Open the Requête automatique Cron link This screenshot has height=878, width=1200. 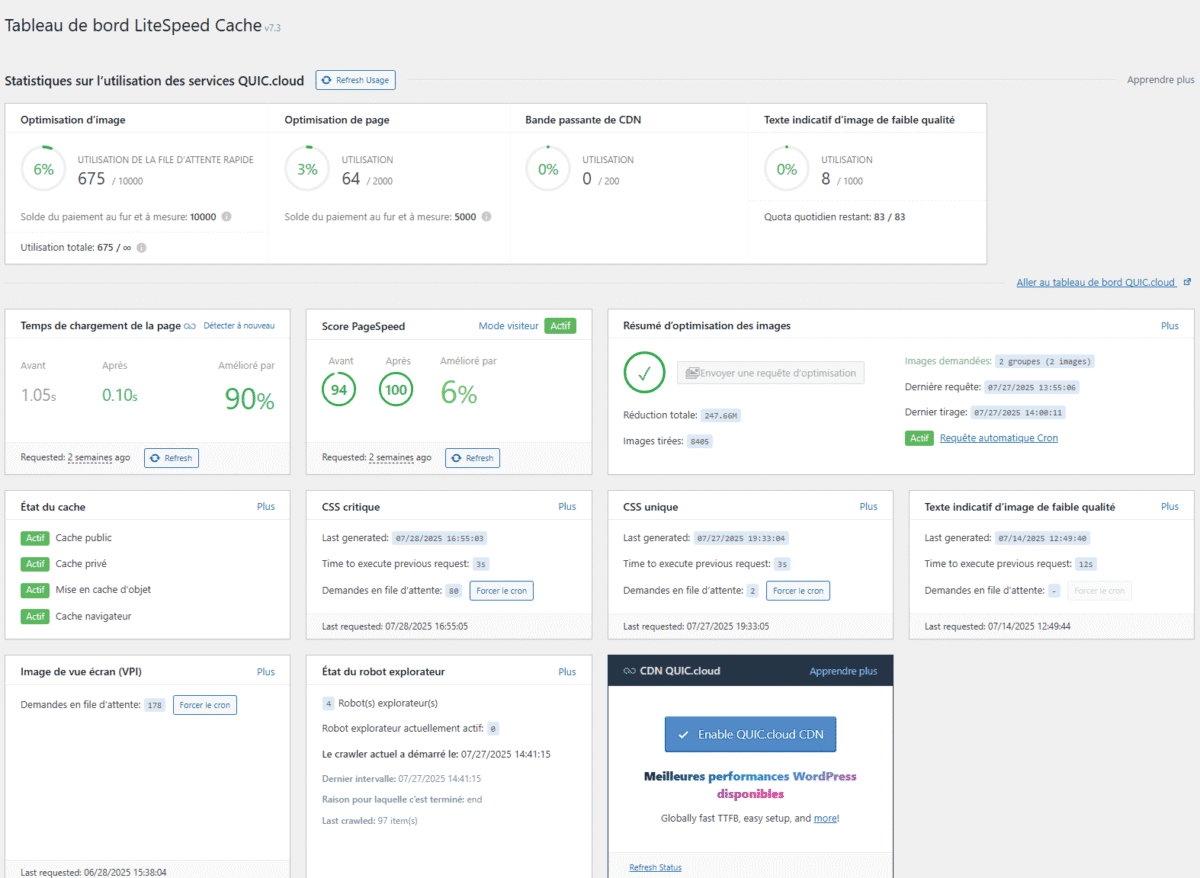[998, 438]
